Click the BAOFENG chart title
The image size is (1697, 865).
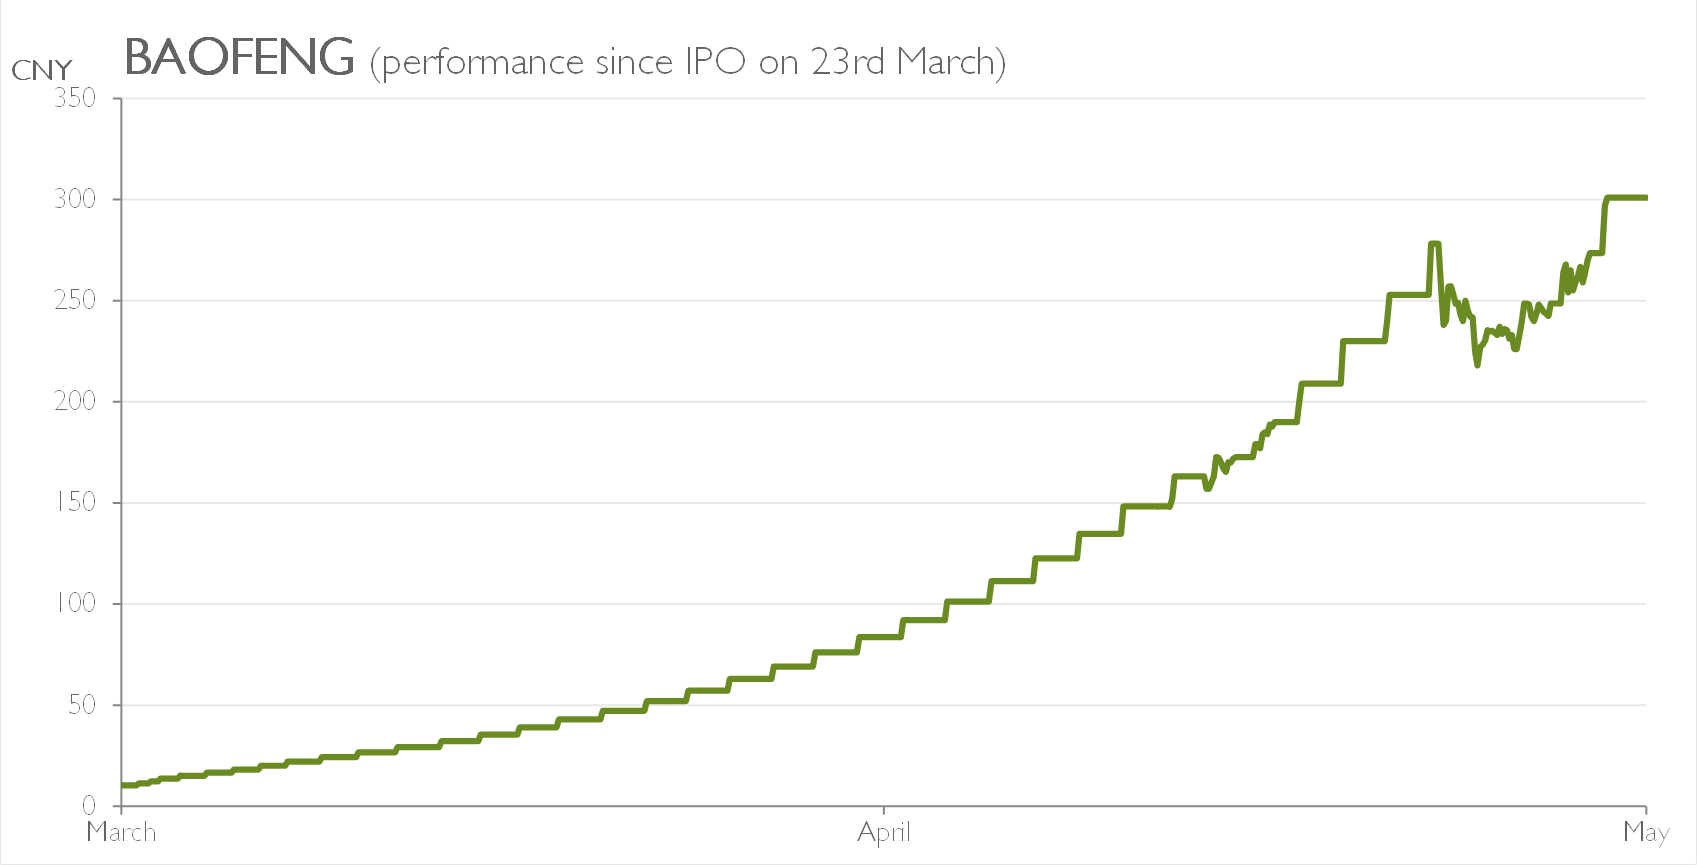(239, 57)
